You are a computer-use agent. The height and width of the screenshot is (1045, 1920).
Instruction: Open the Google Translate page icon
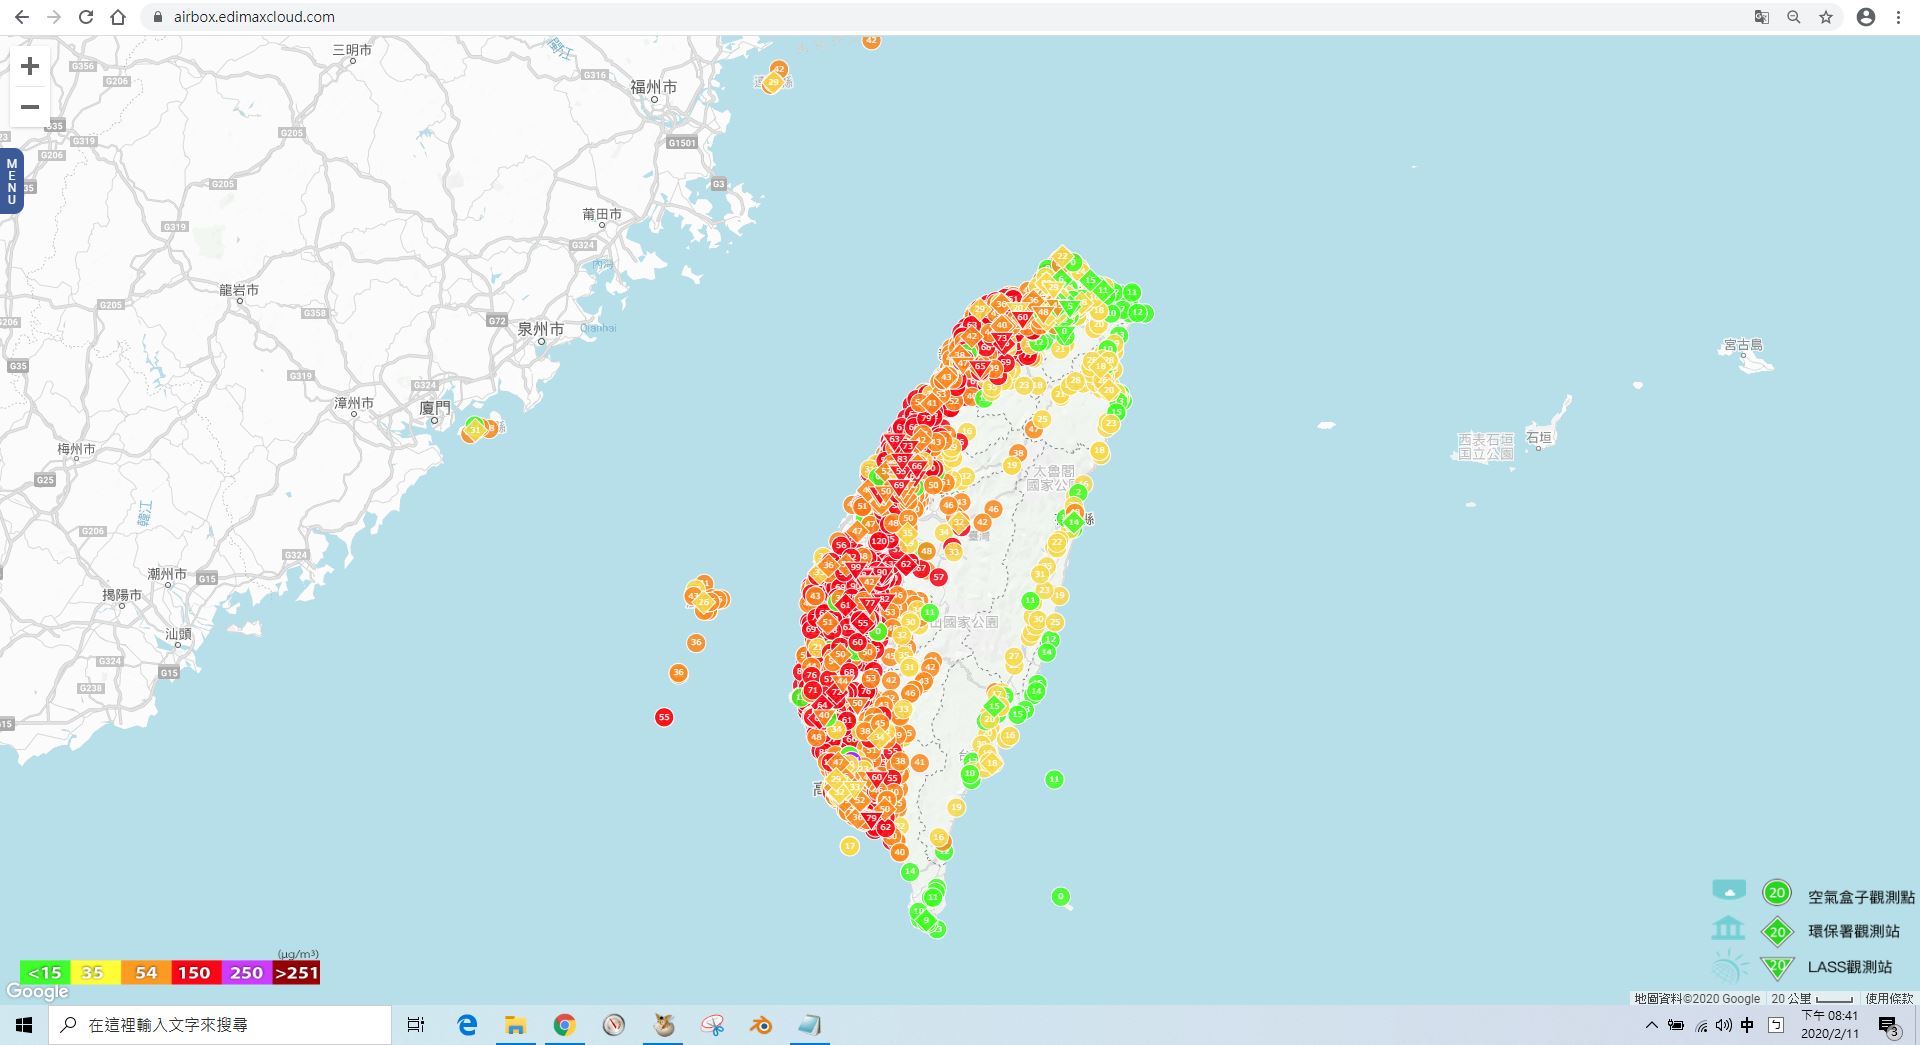click(1762, 17)
